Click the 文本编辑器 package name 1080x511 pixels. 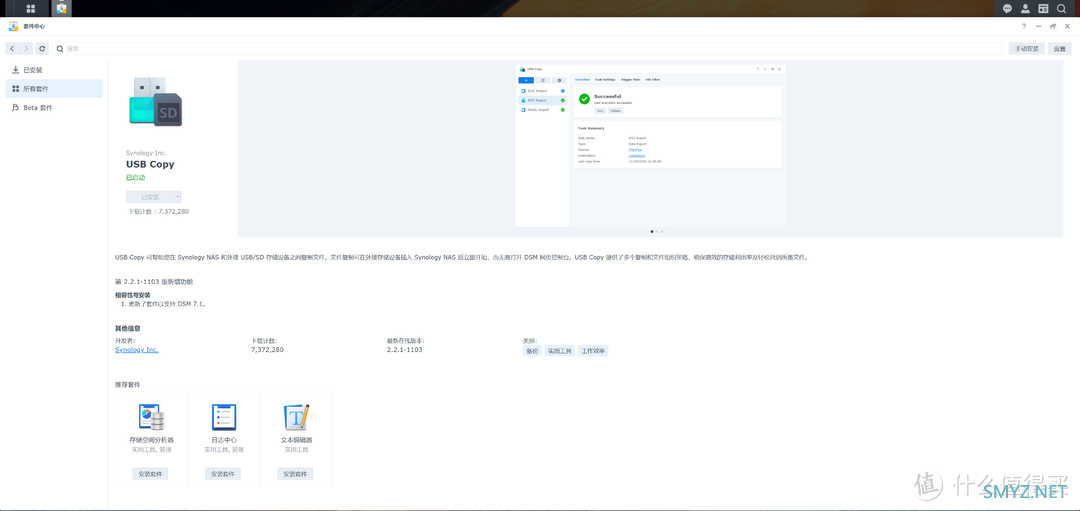click(x=297, y=440)
